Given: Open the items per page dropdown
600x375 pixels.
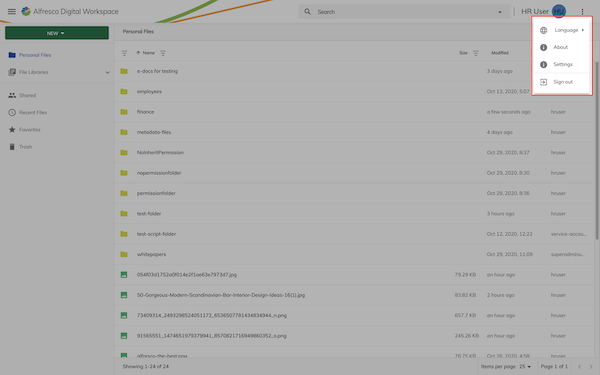Looking at the screenshot, I should pos(525,367).
